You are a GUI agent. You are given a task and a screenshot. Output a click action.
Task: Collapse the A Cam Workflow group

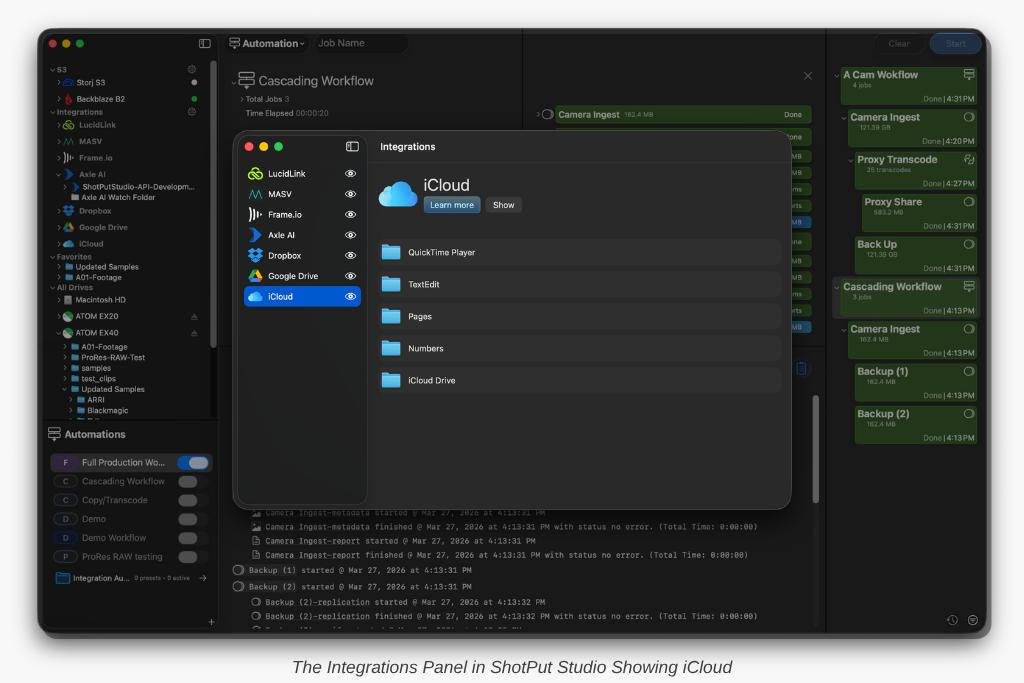[x=837, y=75]
